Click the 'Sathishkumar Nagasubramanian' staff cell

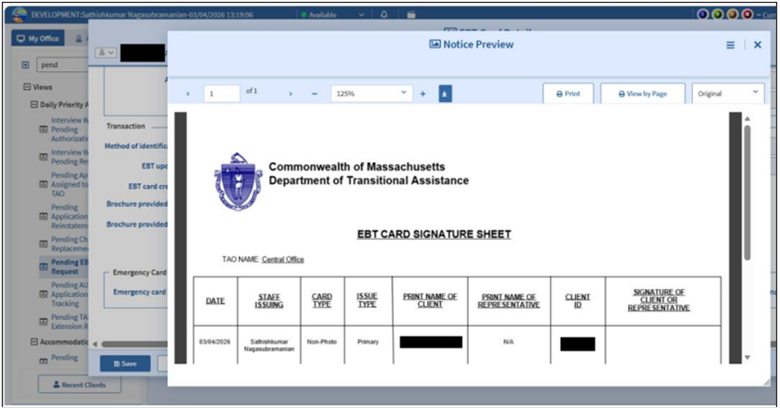[x=269, y=345]
